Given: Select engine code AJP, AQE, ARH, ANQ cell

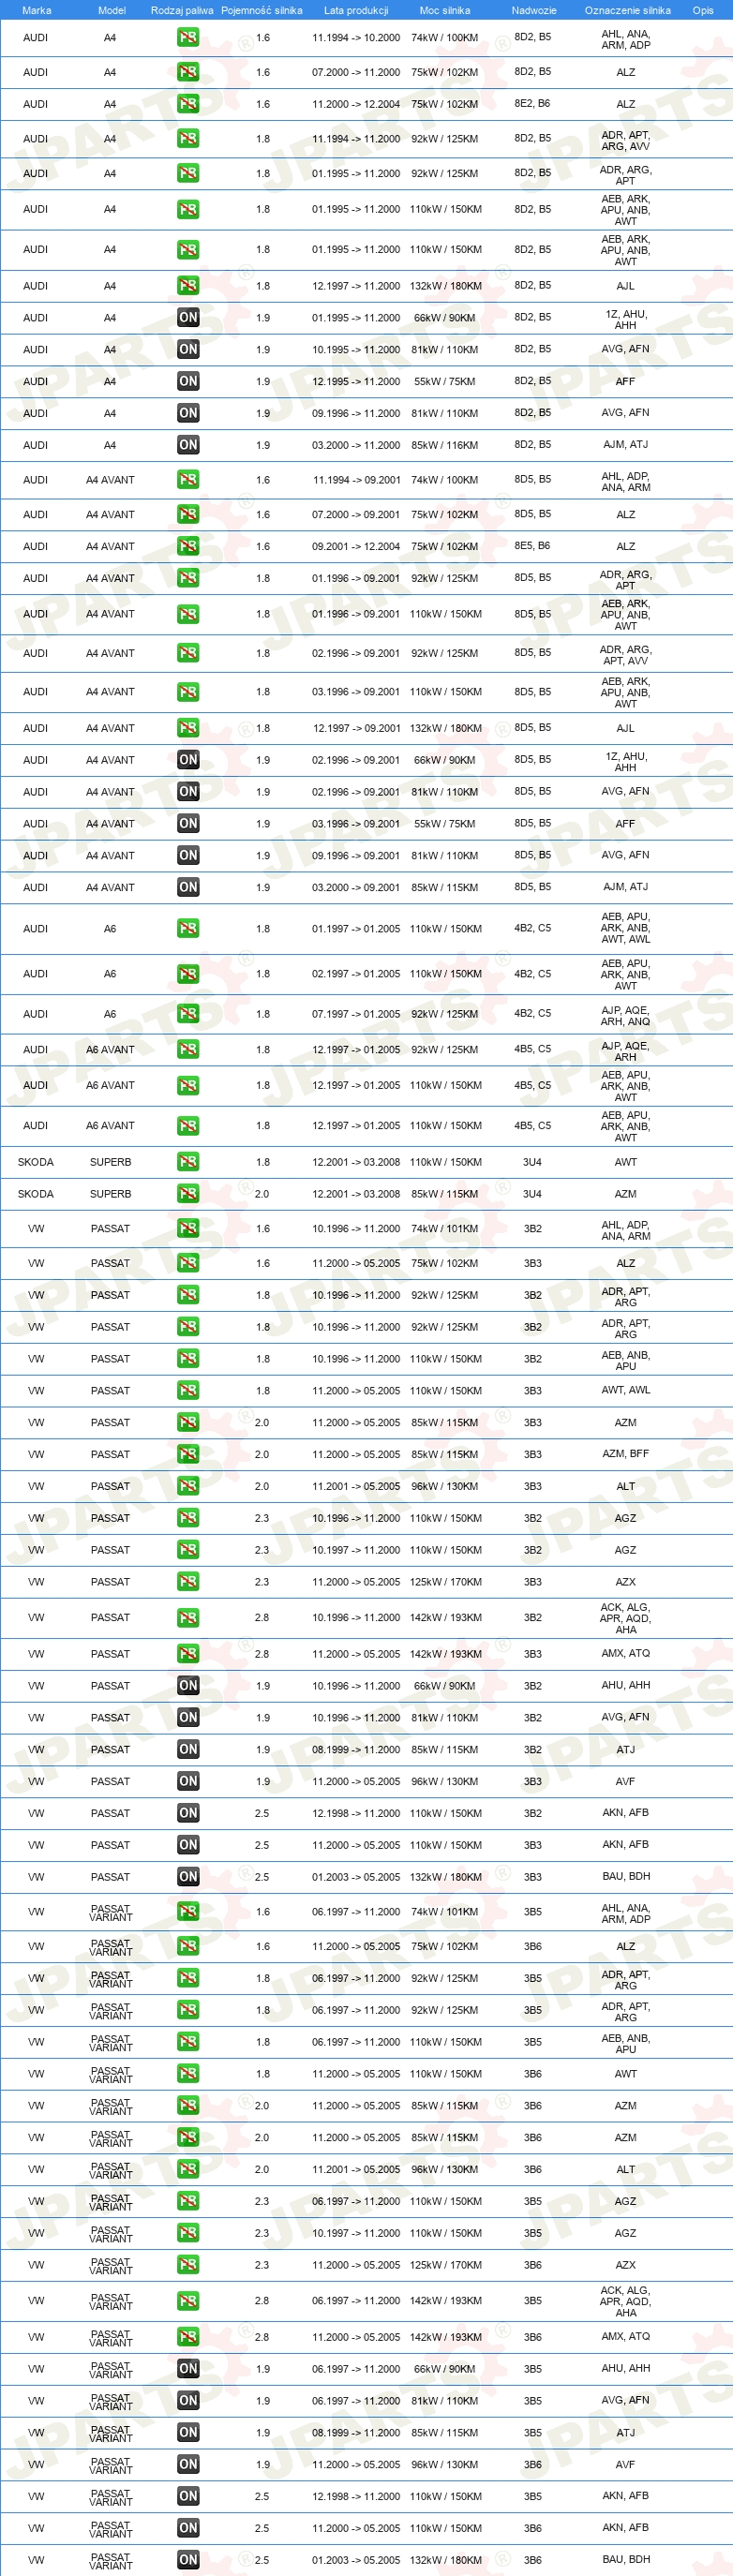Looking at the screenshot, I should [626, 1014].
